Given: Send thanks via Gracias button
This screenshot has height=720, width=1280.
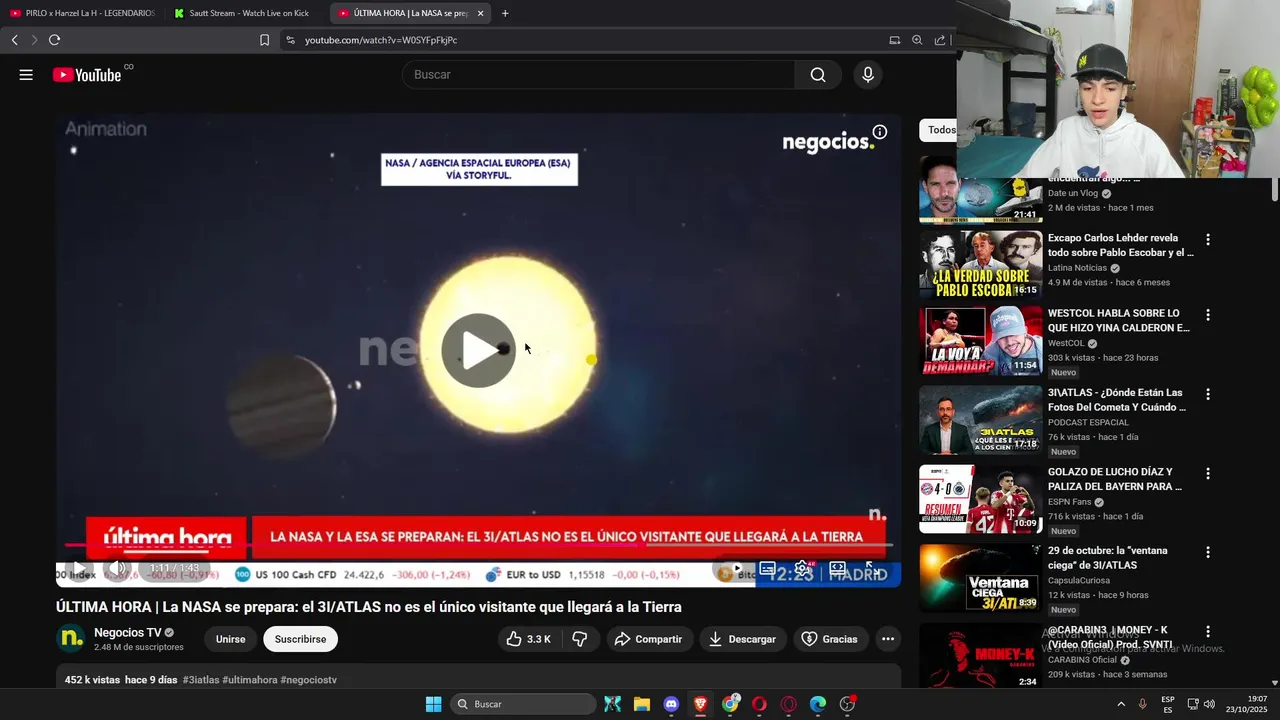Looking at the screenshot, I should 830,639.
